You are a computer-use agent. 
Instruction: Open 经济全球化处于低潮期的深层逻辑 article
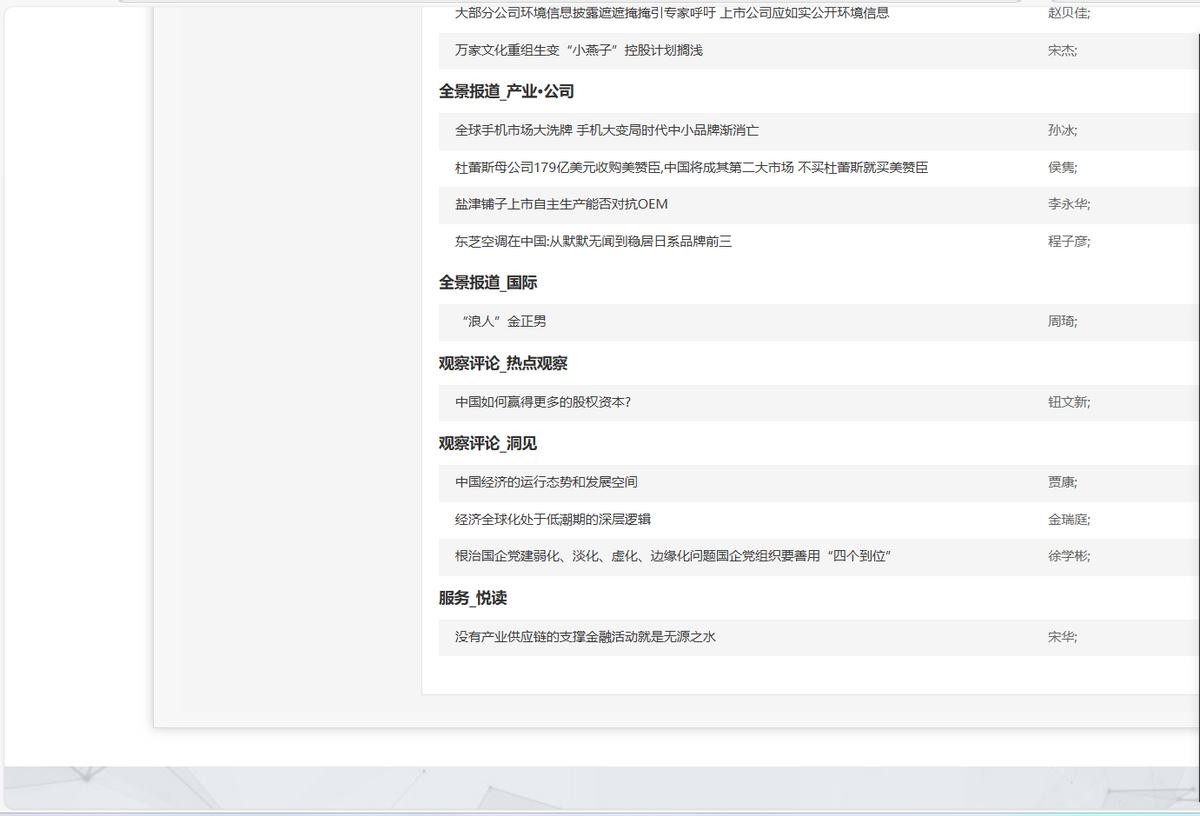coord(553,520)
